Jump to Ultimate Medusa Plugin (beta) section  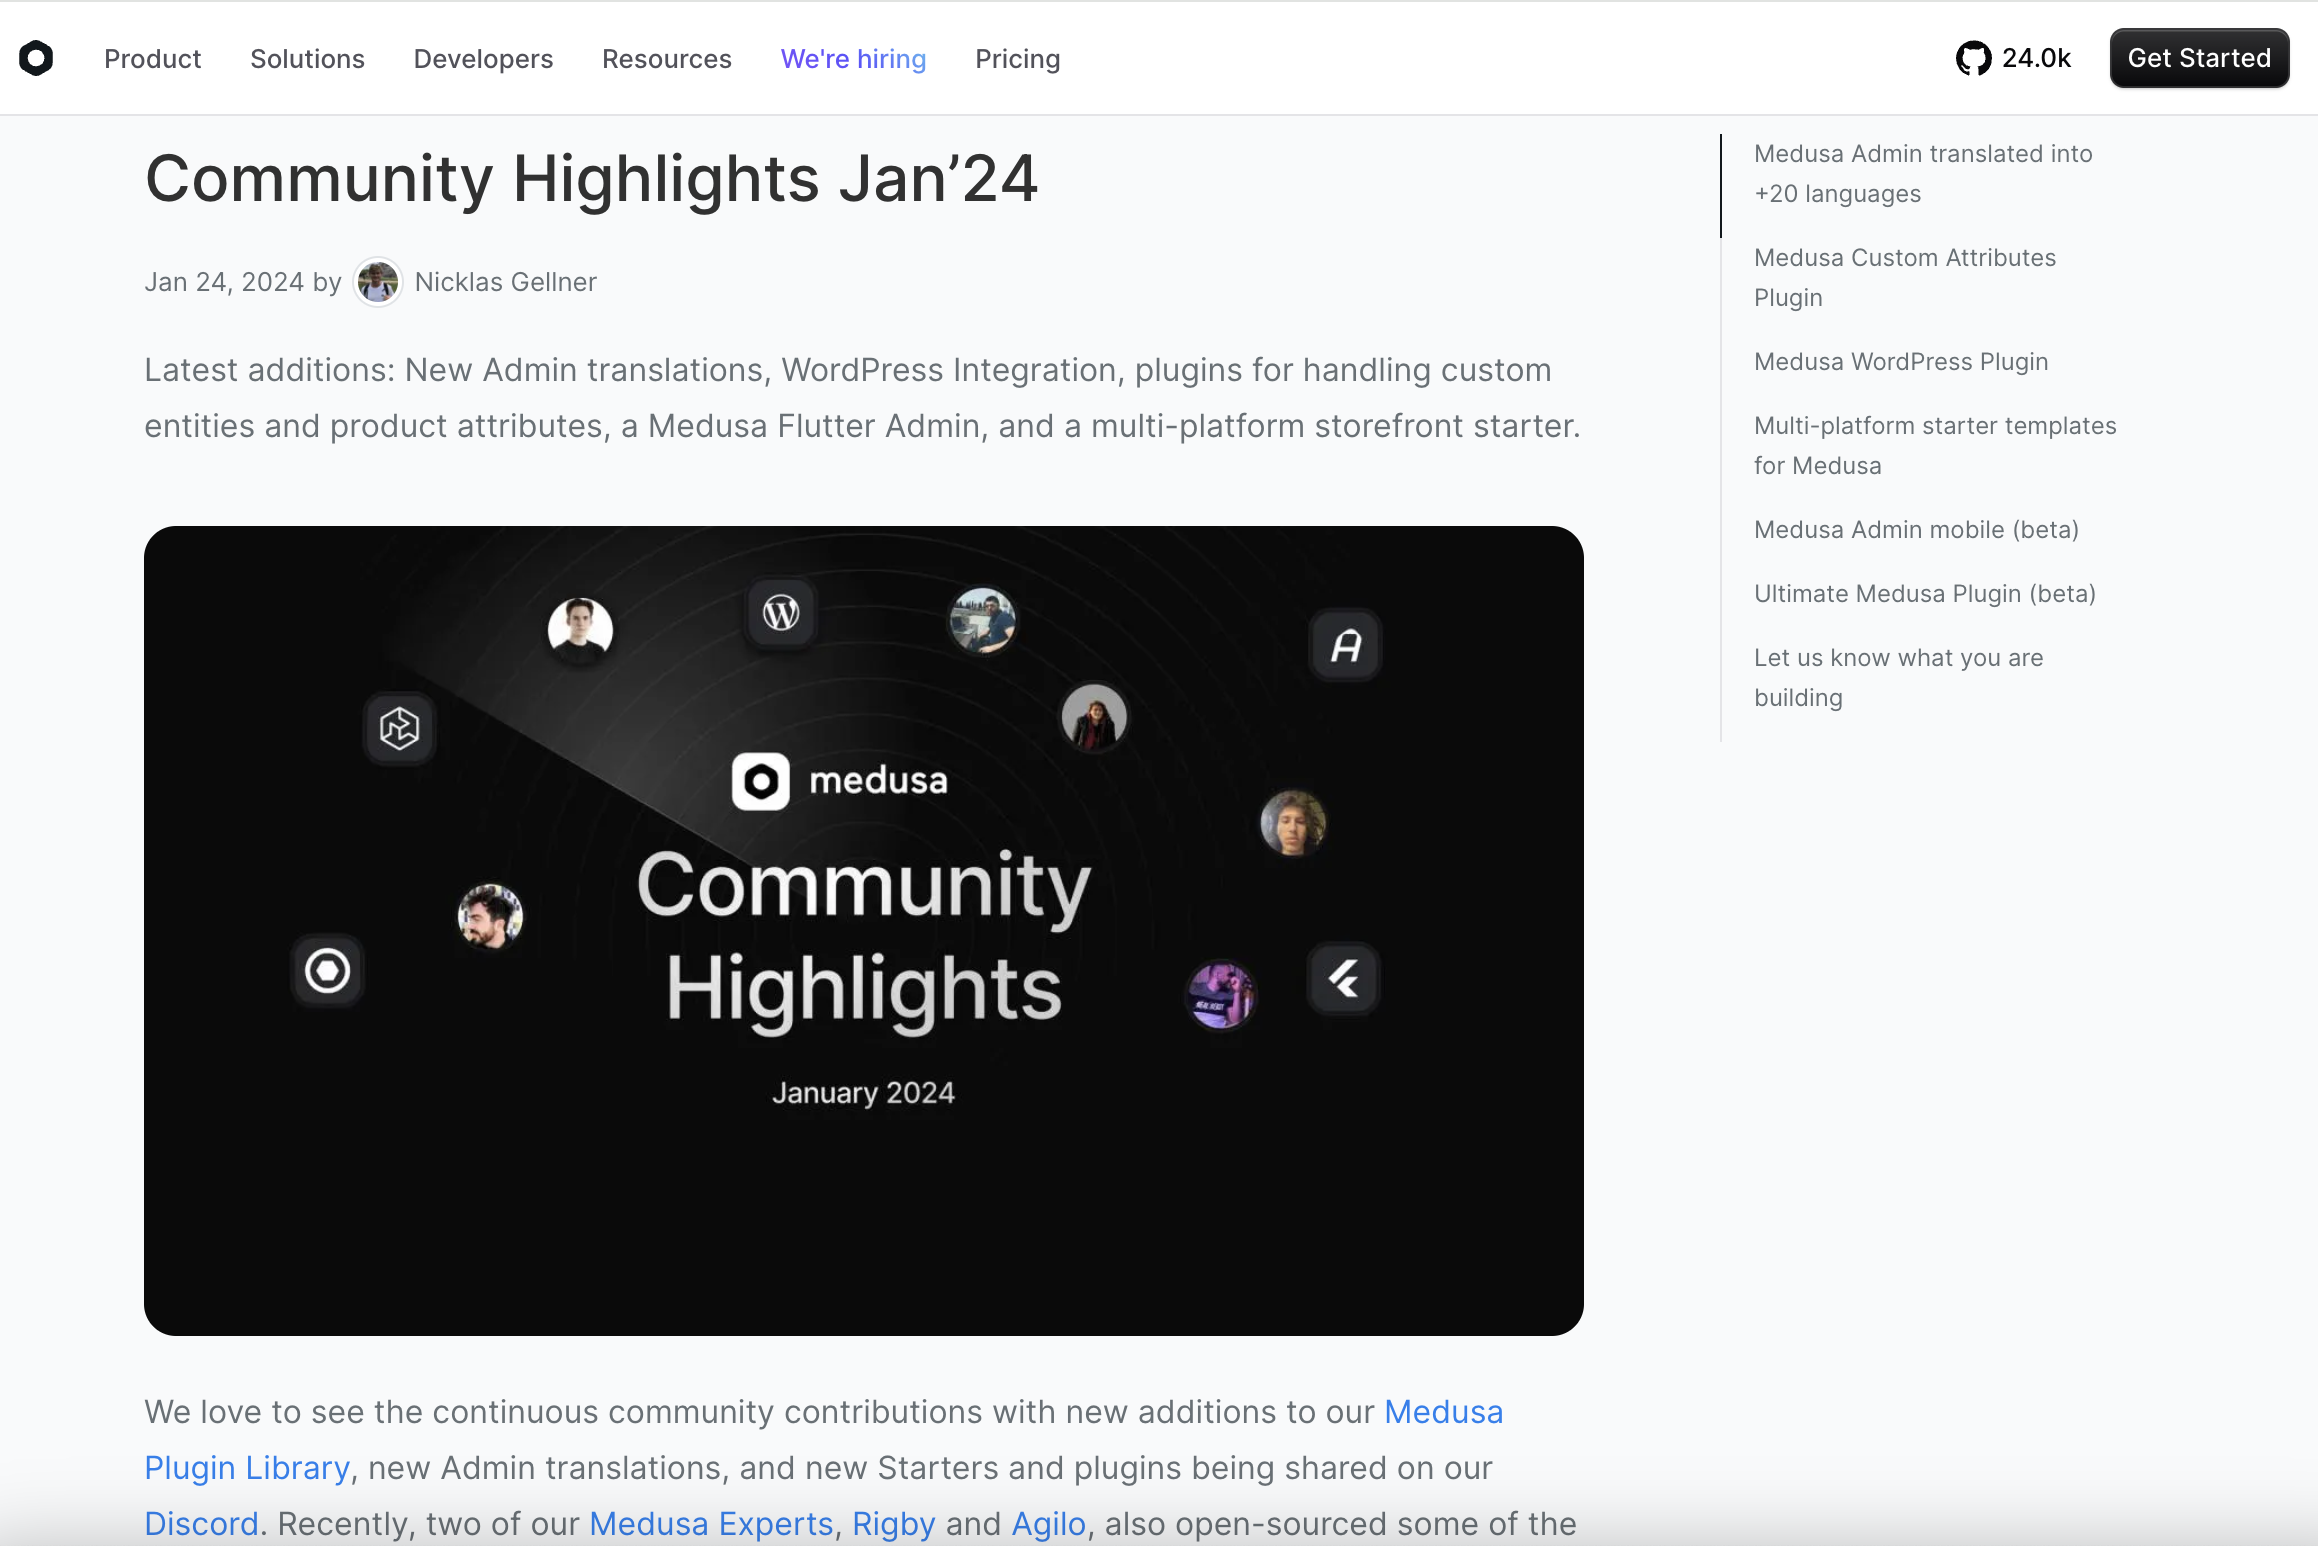[1925, 594]
